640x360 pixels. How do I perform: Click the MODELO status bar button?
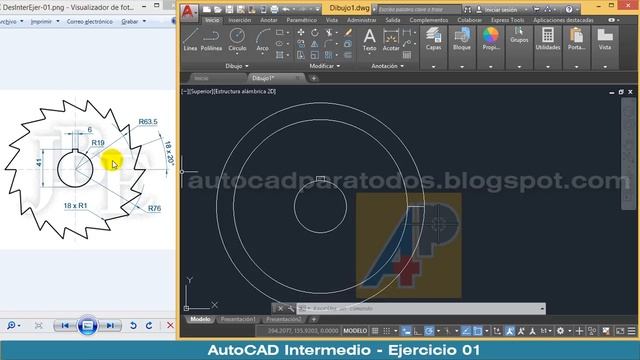[355, 331]
